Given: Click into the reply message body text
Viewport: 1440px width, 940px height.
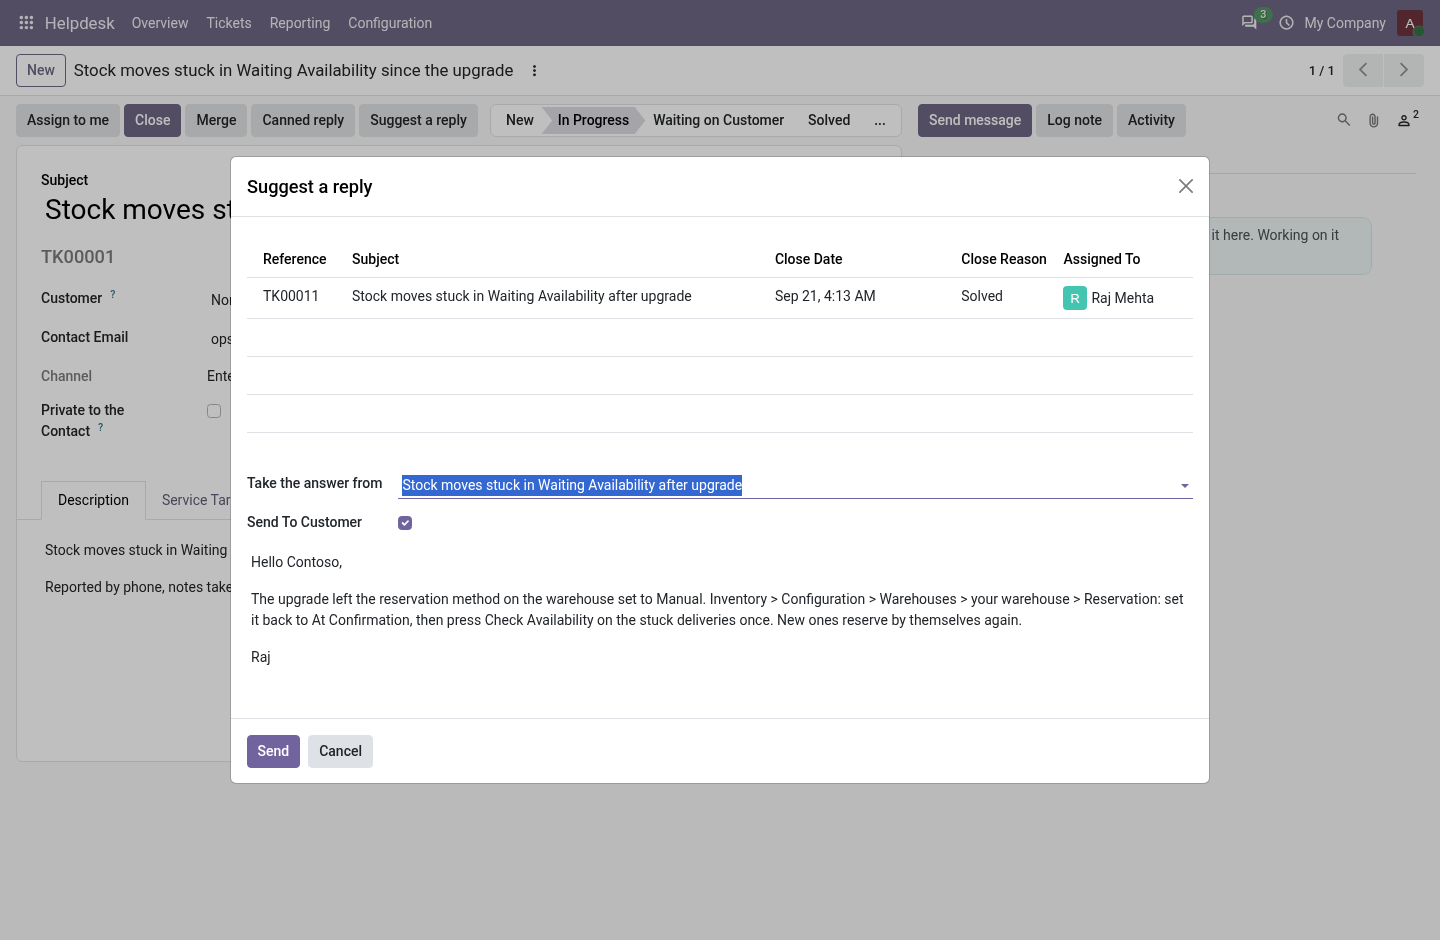Looking at the screenshot, I should click(x=719, y=610).
